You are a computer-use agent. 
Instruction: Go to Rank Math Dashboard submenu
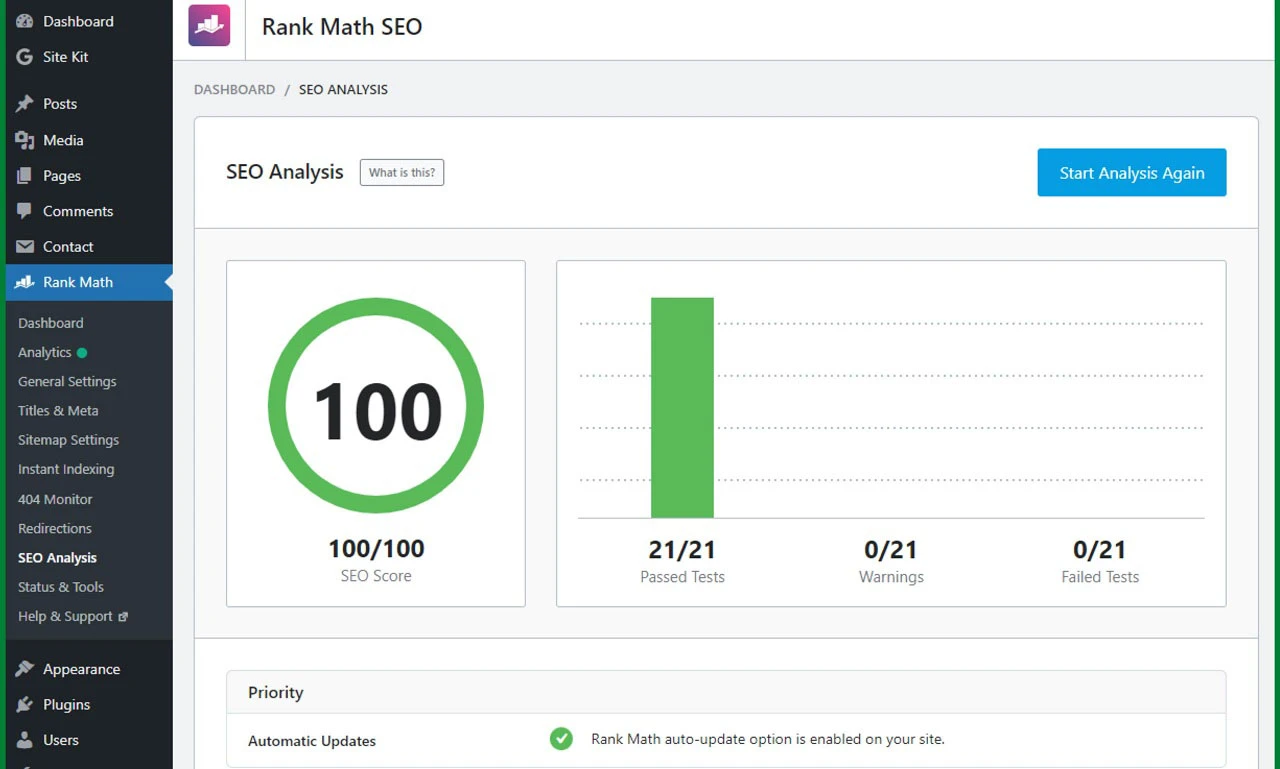51,323
